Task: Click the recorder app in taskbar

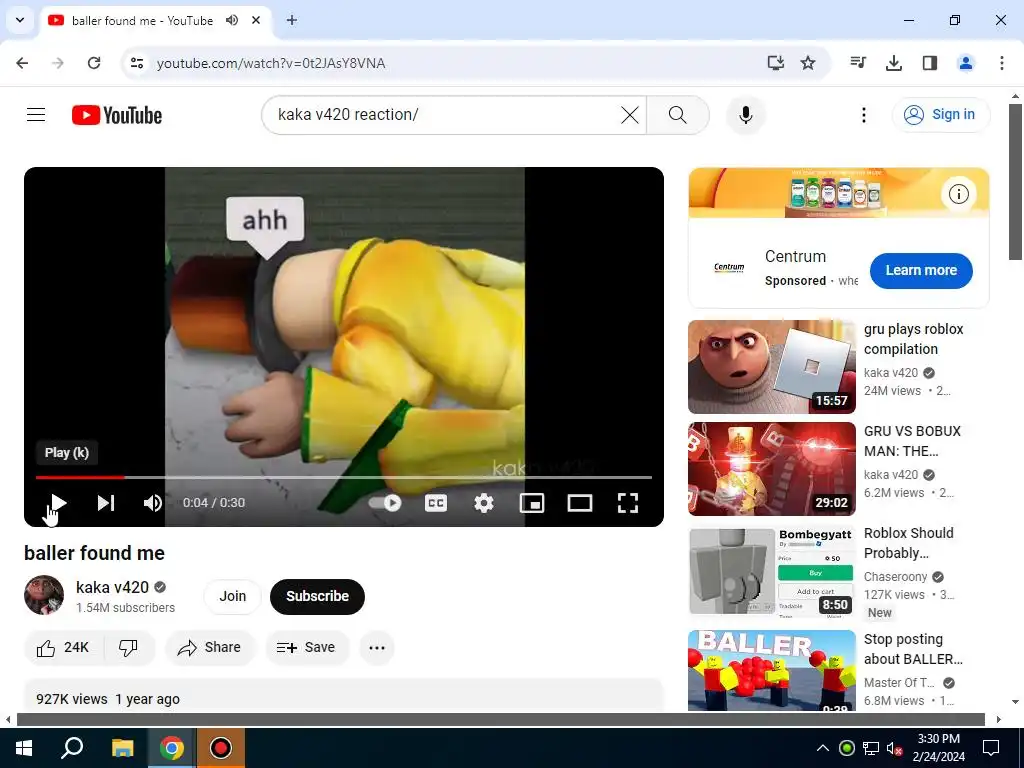Action: pos(221,748)
